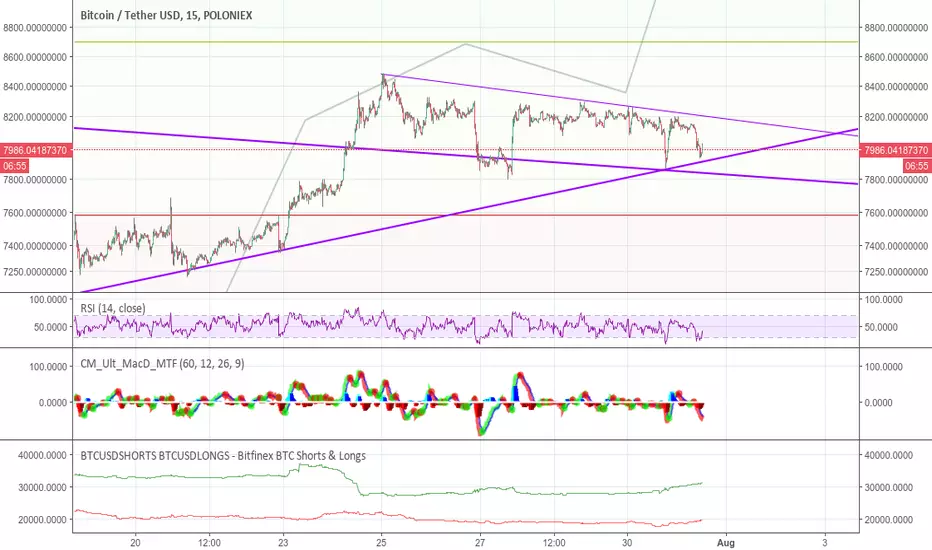Viewport: 932px width, 550px height.
Task: Click 8200.00000000 on the left price axis
Action: [x=34, y=117]
